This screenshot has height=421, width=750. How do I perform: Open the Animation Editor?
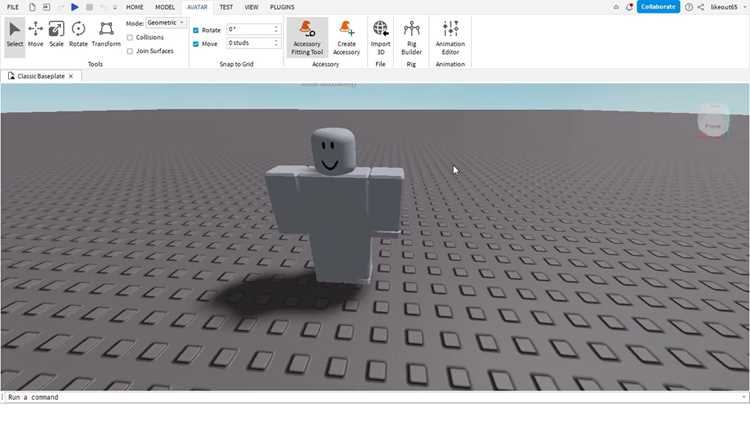450,38
